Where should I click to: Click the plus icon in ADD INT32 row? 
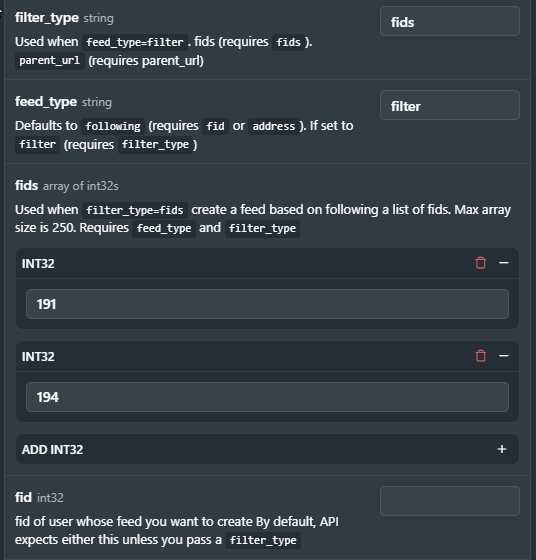coord(502,449)
